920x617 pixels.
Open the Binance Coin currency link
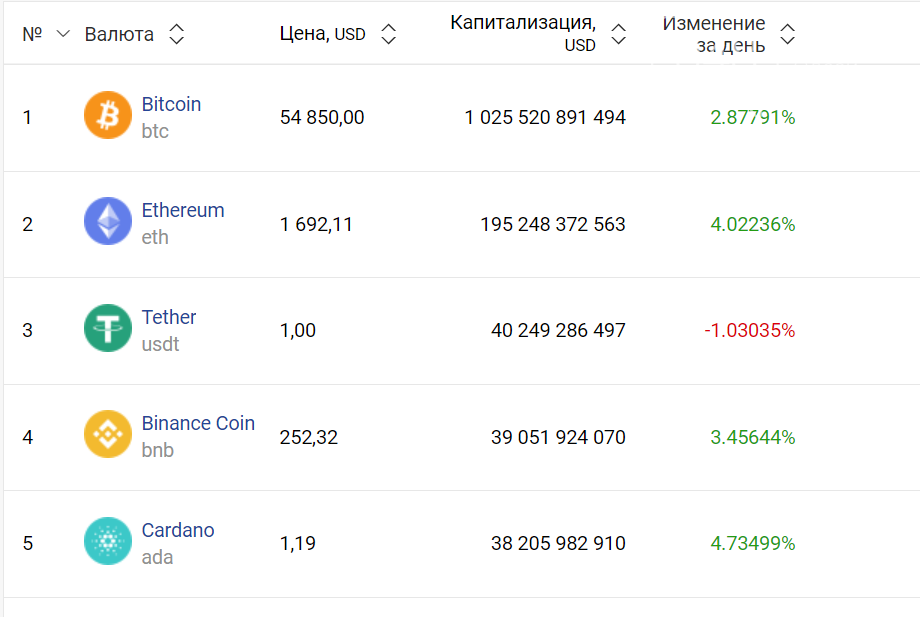click(x=198, y=423)
